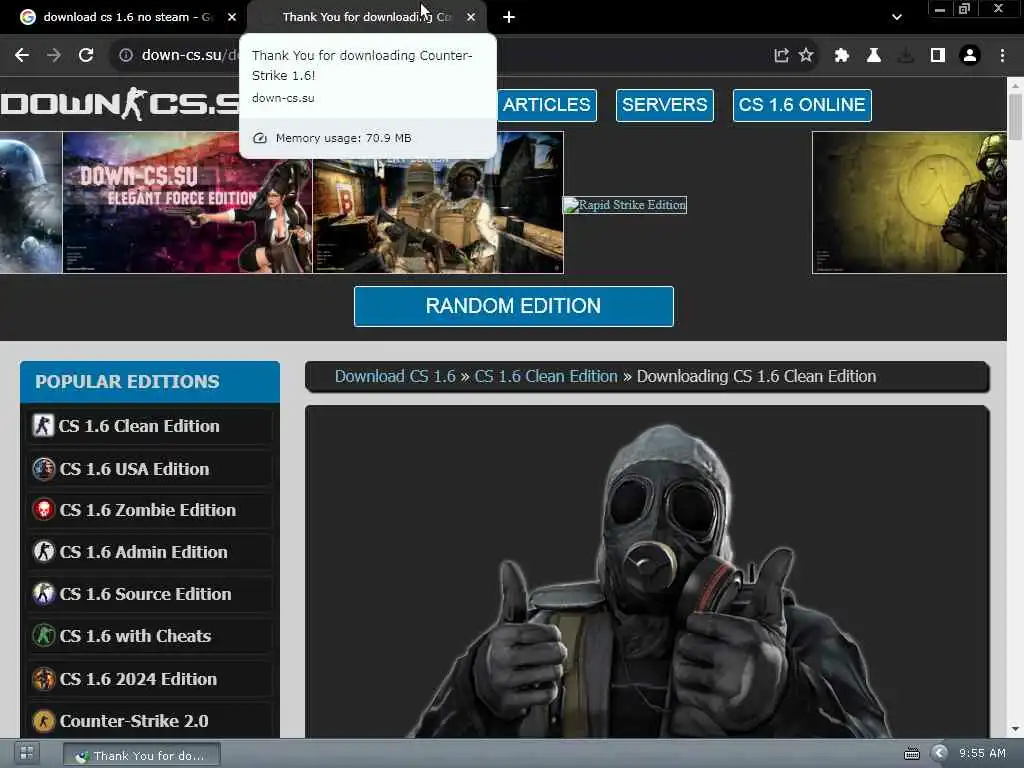This screenshot has width=1024, height=768.
Task: Open the taskbar start menu icon
Action: click(27, 754)
